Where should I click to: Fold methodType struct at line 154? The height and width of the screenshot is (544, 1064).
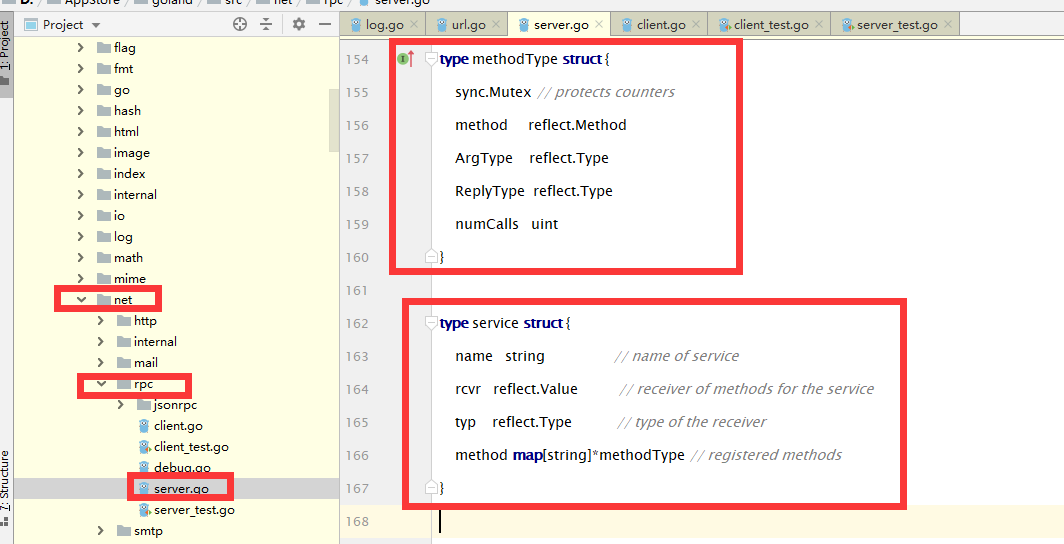pyautogui.click(x=430, y=59)
